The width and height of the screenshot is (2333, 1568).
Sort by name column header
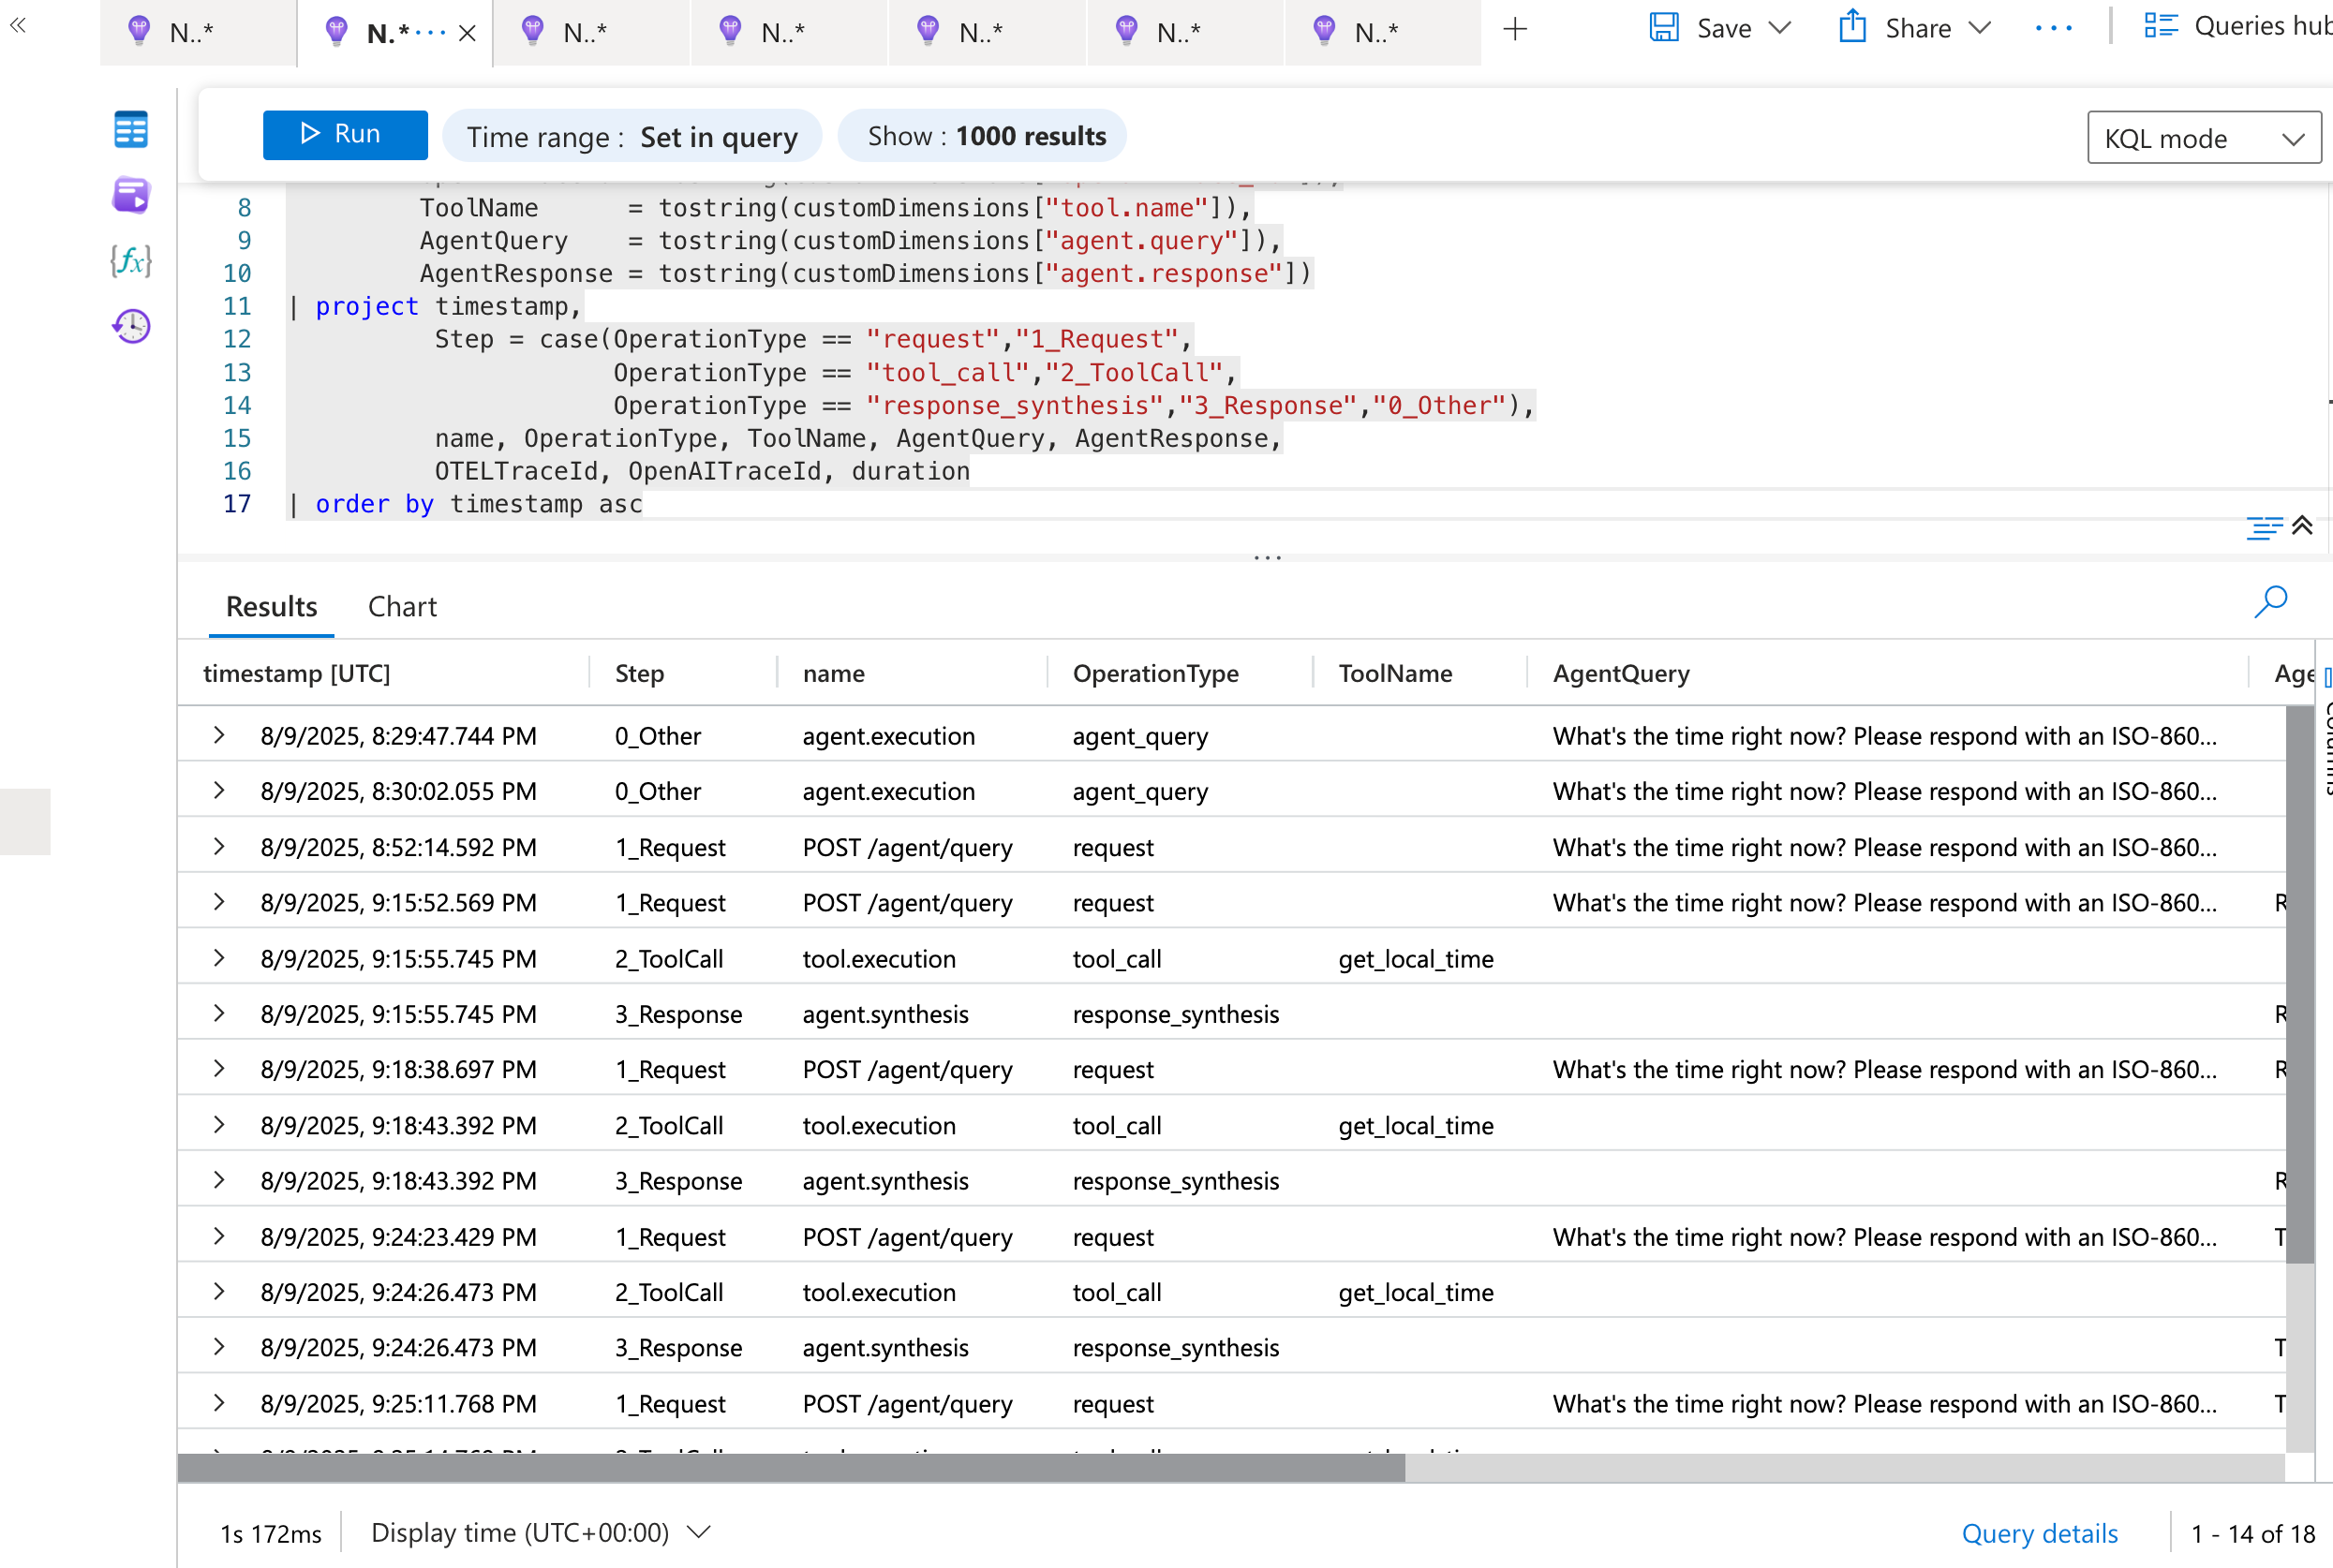(834, 673)
